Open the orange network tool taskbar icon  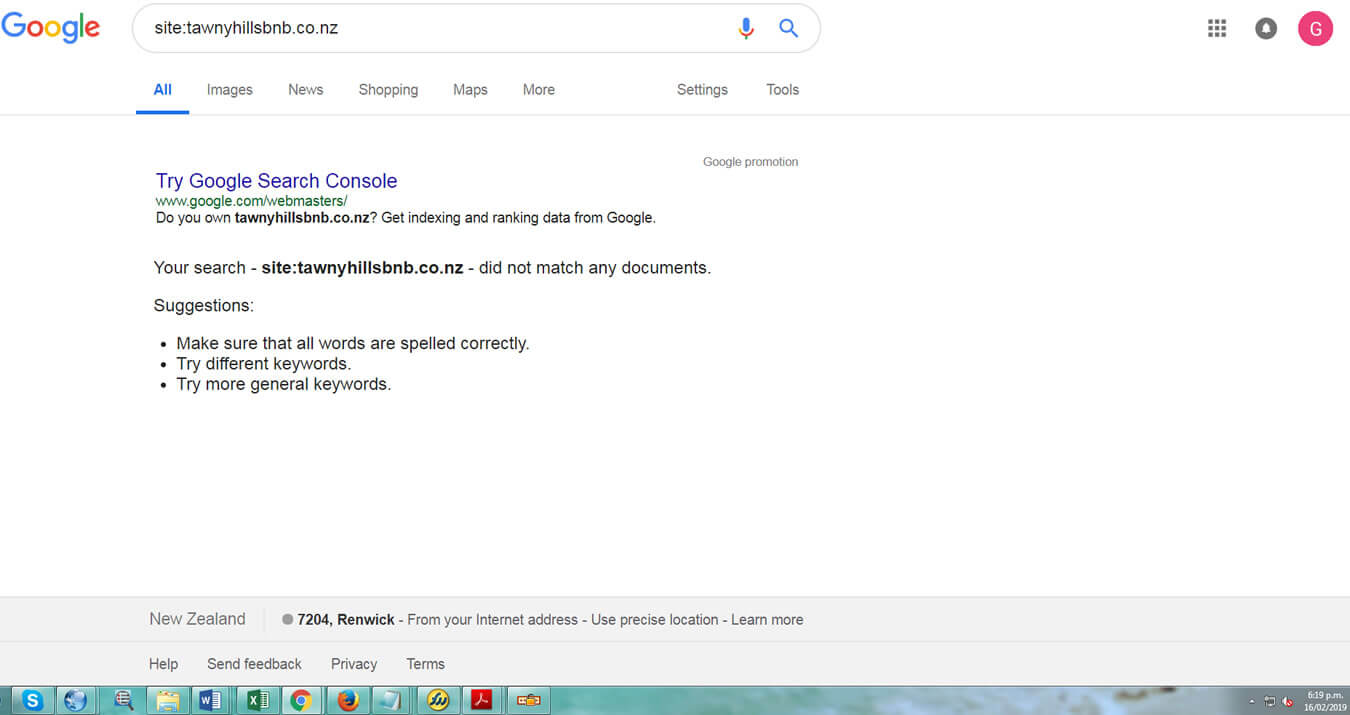(528, 700)
